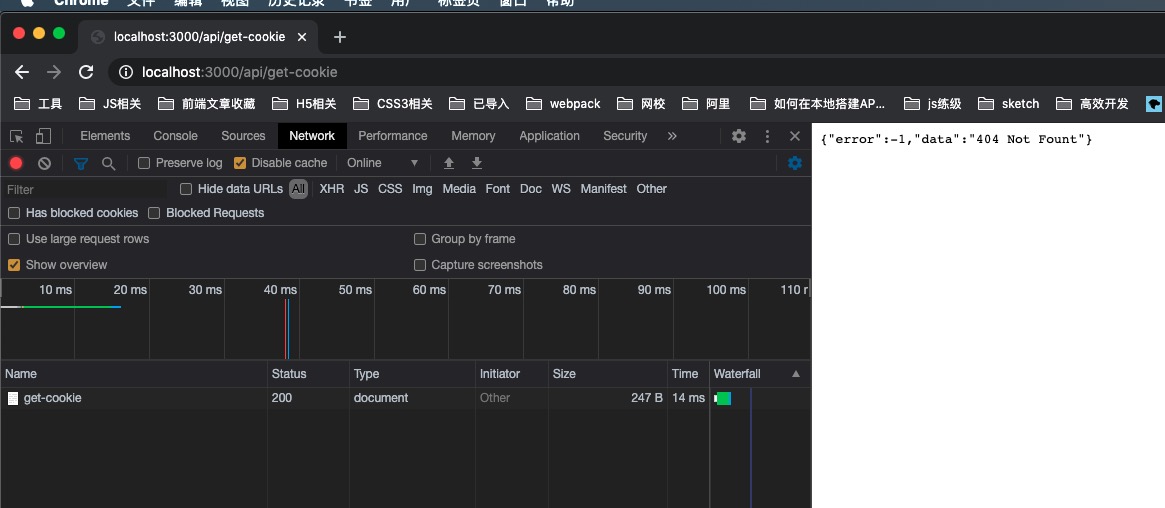Image resolution: width=1165 pixels, height=508 pixels.
Task: Enable the Preserve log checkbox
Action: pos(144,163)
